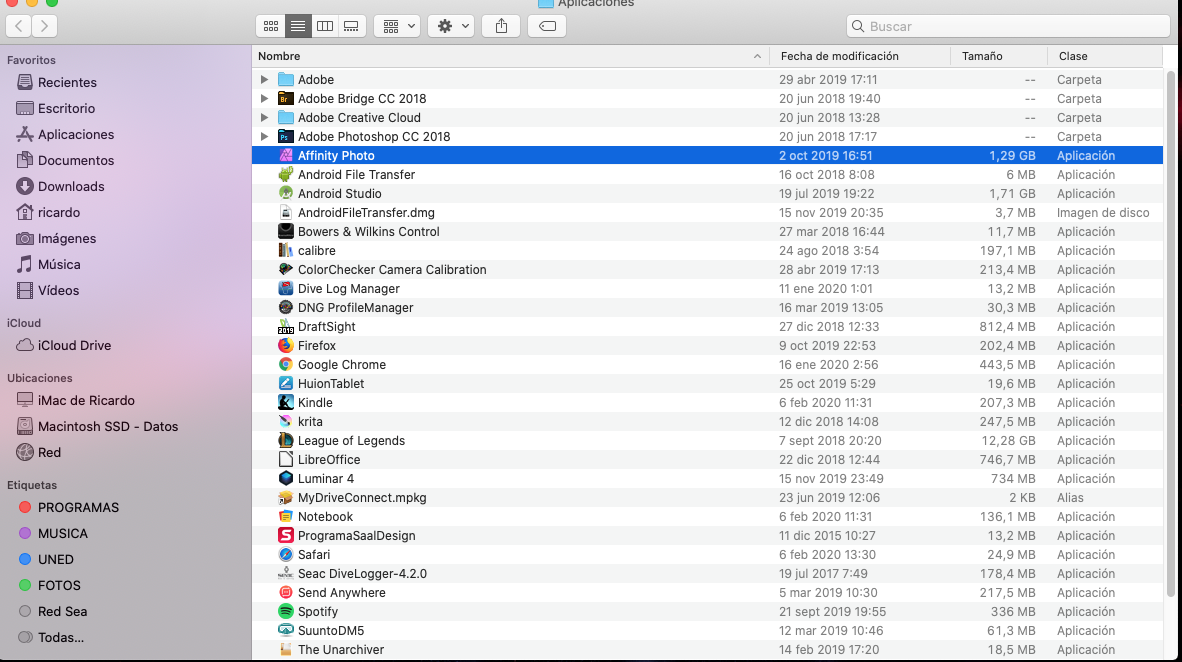Select the League of Legends icon

coord(286,440)
